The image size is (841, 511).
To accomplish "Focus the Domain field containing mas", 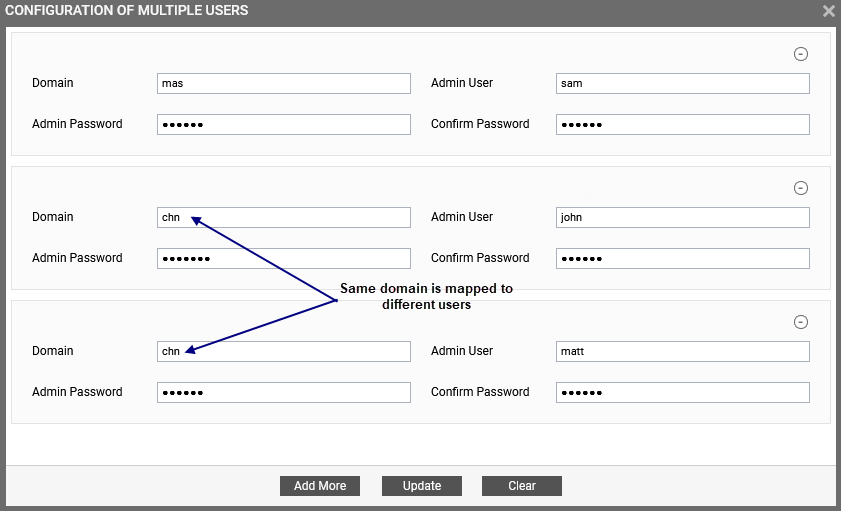I will pos(284,84).
